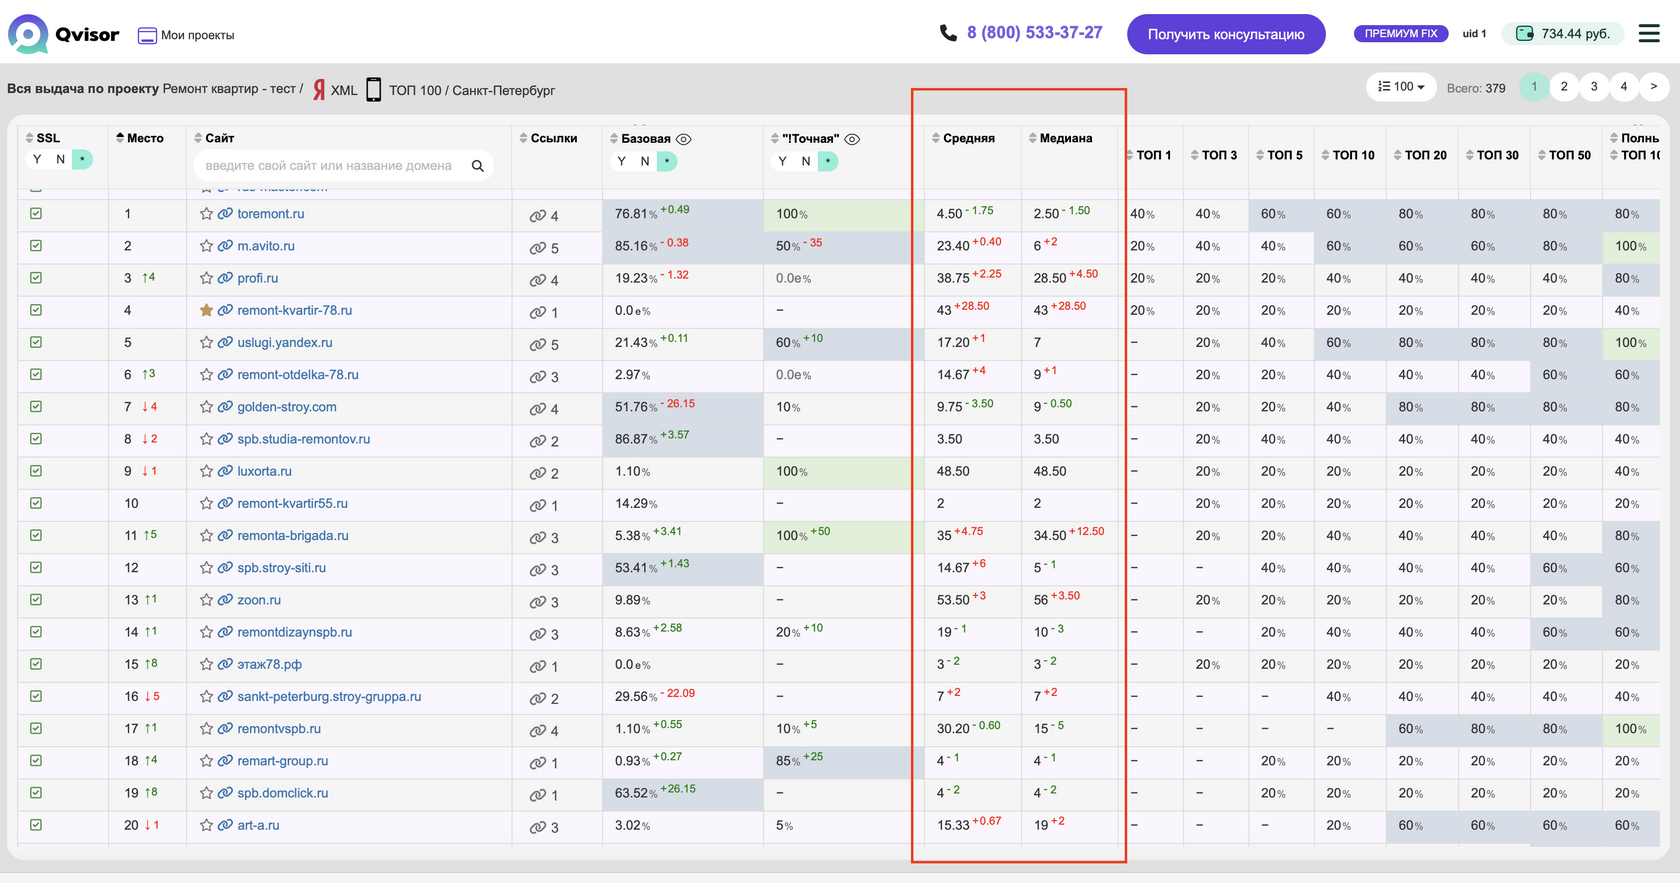This screenshot has height=883, width=1680.
Task: Open the rows-per-page 100 dropdown
Action: tap(1401, 87)
